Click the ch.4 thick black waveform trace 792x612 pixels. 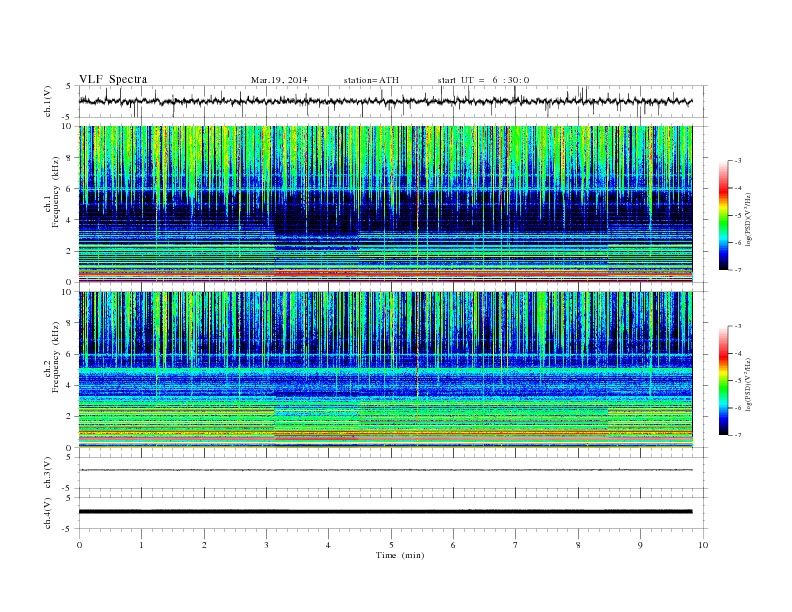[x=385, y=512]
